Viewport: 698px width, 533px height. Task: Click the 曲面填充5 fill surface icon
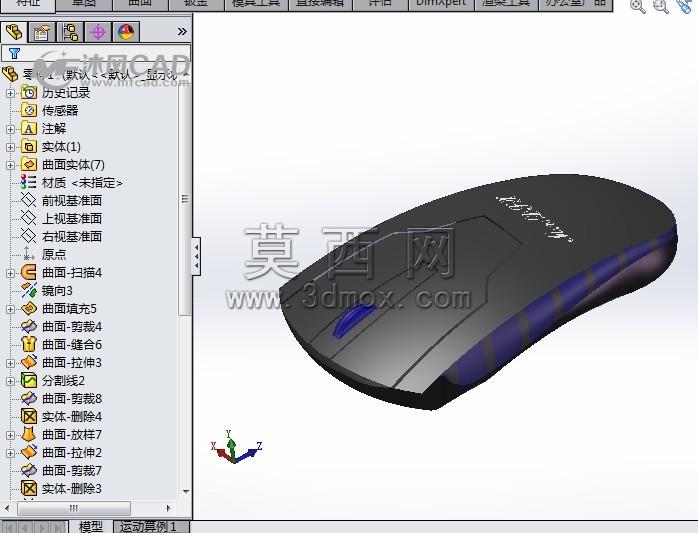(29, 309)
